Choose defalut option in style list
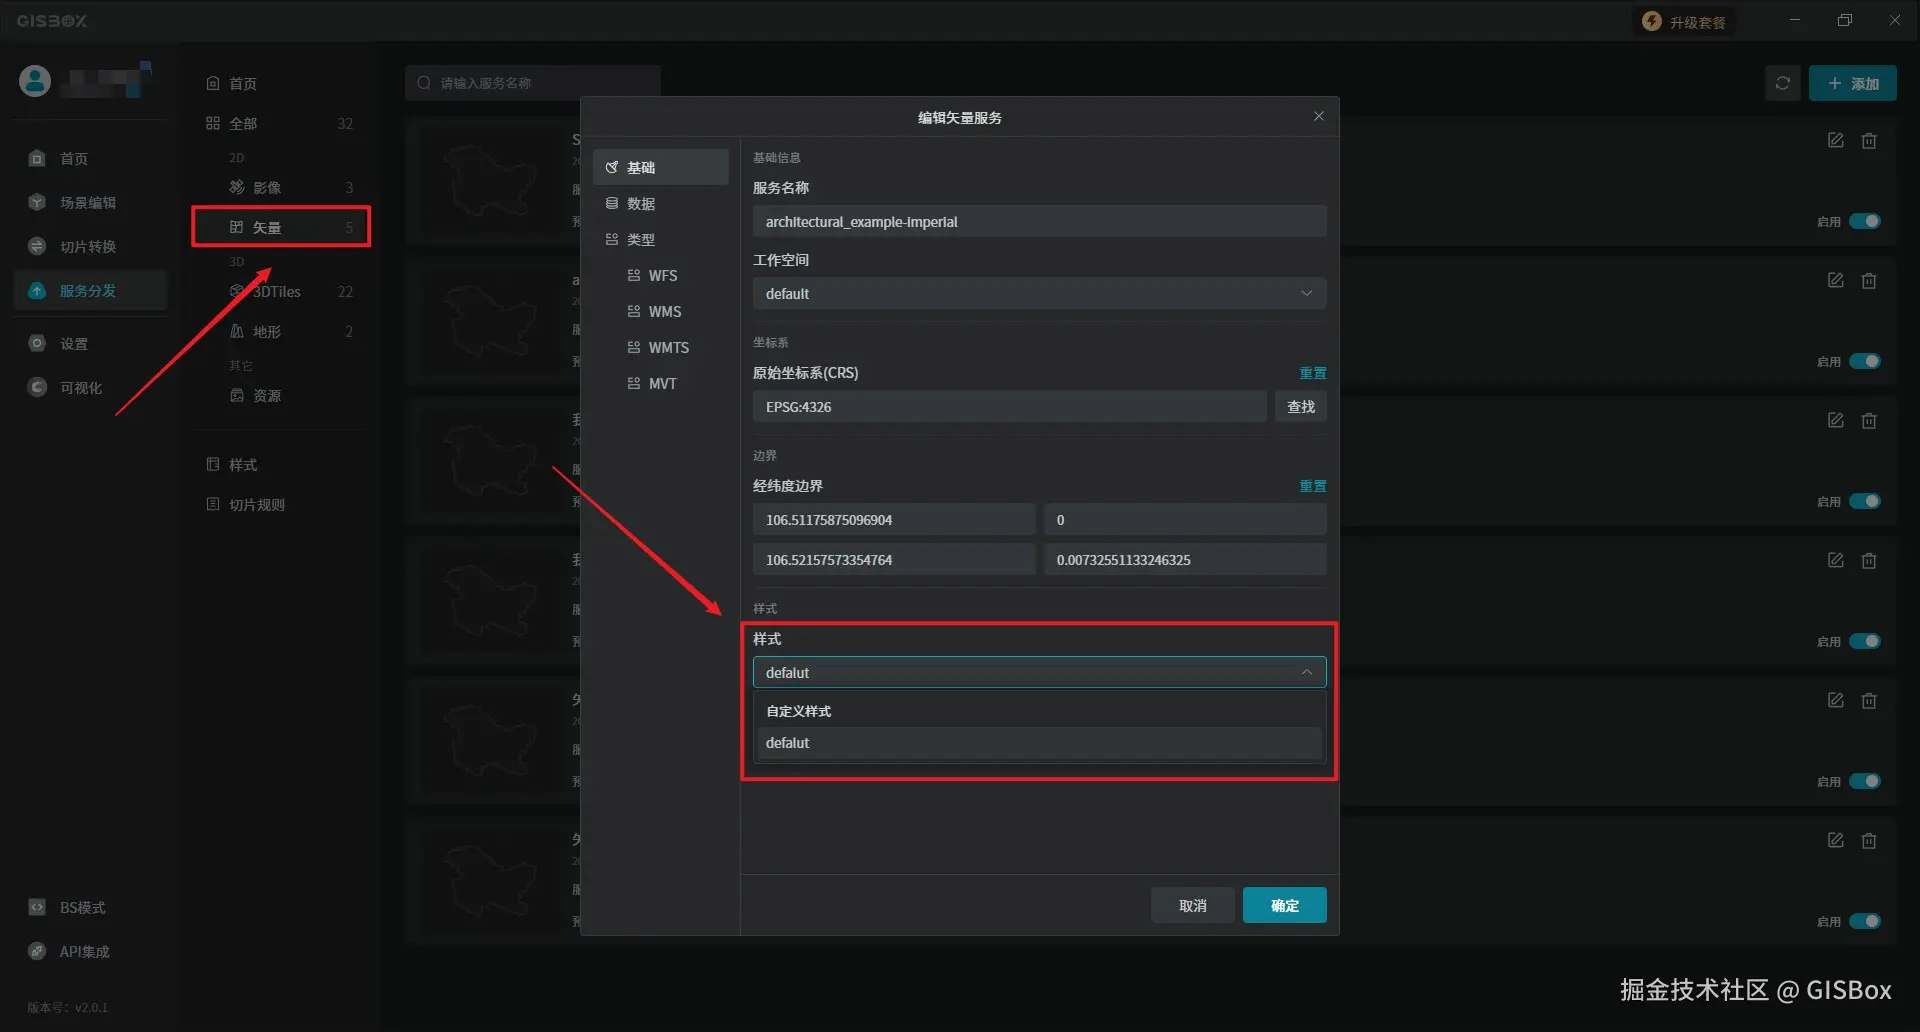 1039,742
